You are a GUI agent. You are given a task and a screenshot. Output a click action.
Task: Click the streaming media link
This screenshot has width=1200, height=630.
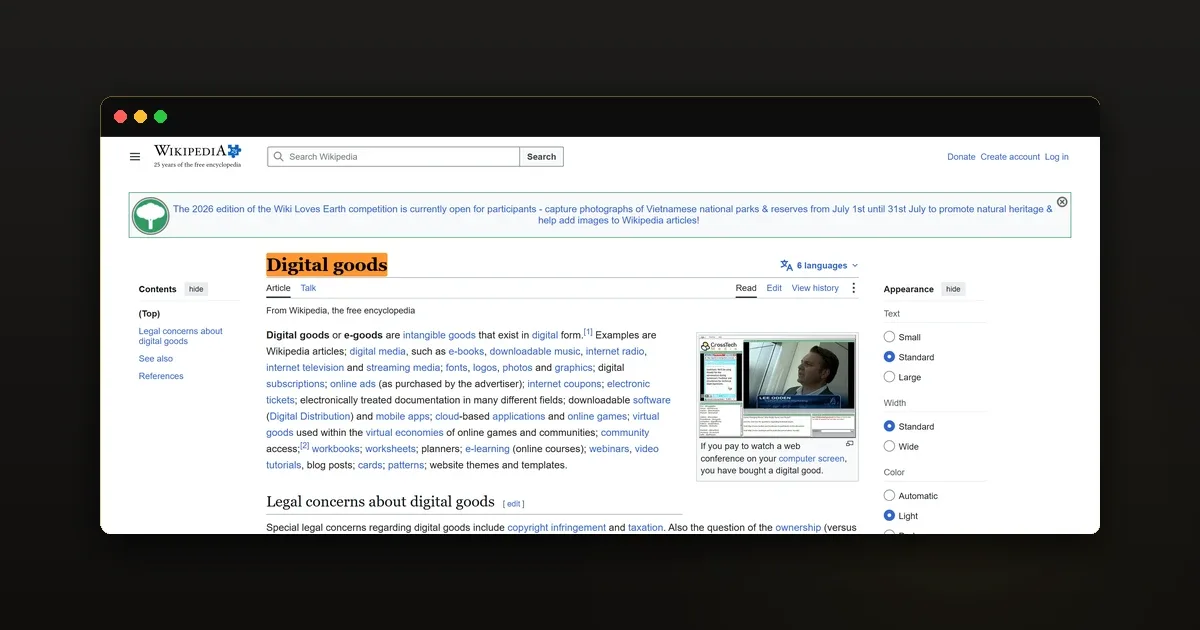(403, 368)
